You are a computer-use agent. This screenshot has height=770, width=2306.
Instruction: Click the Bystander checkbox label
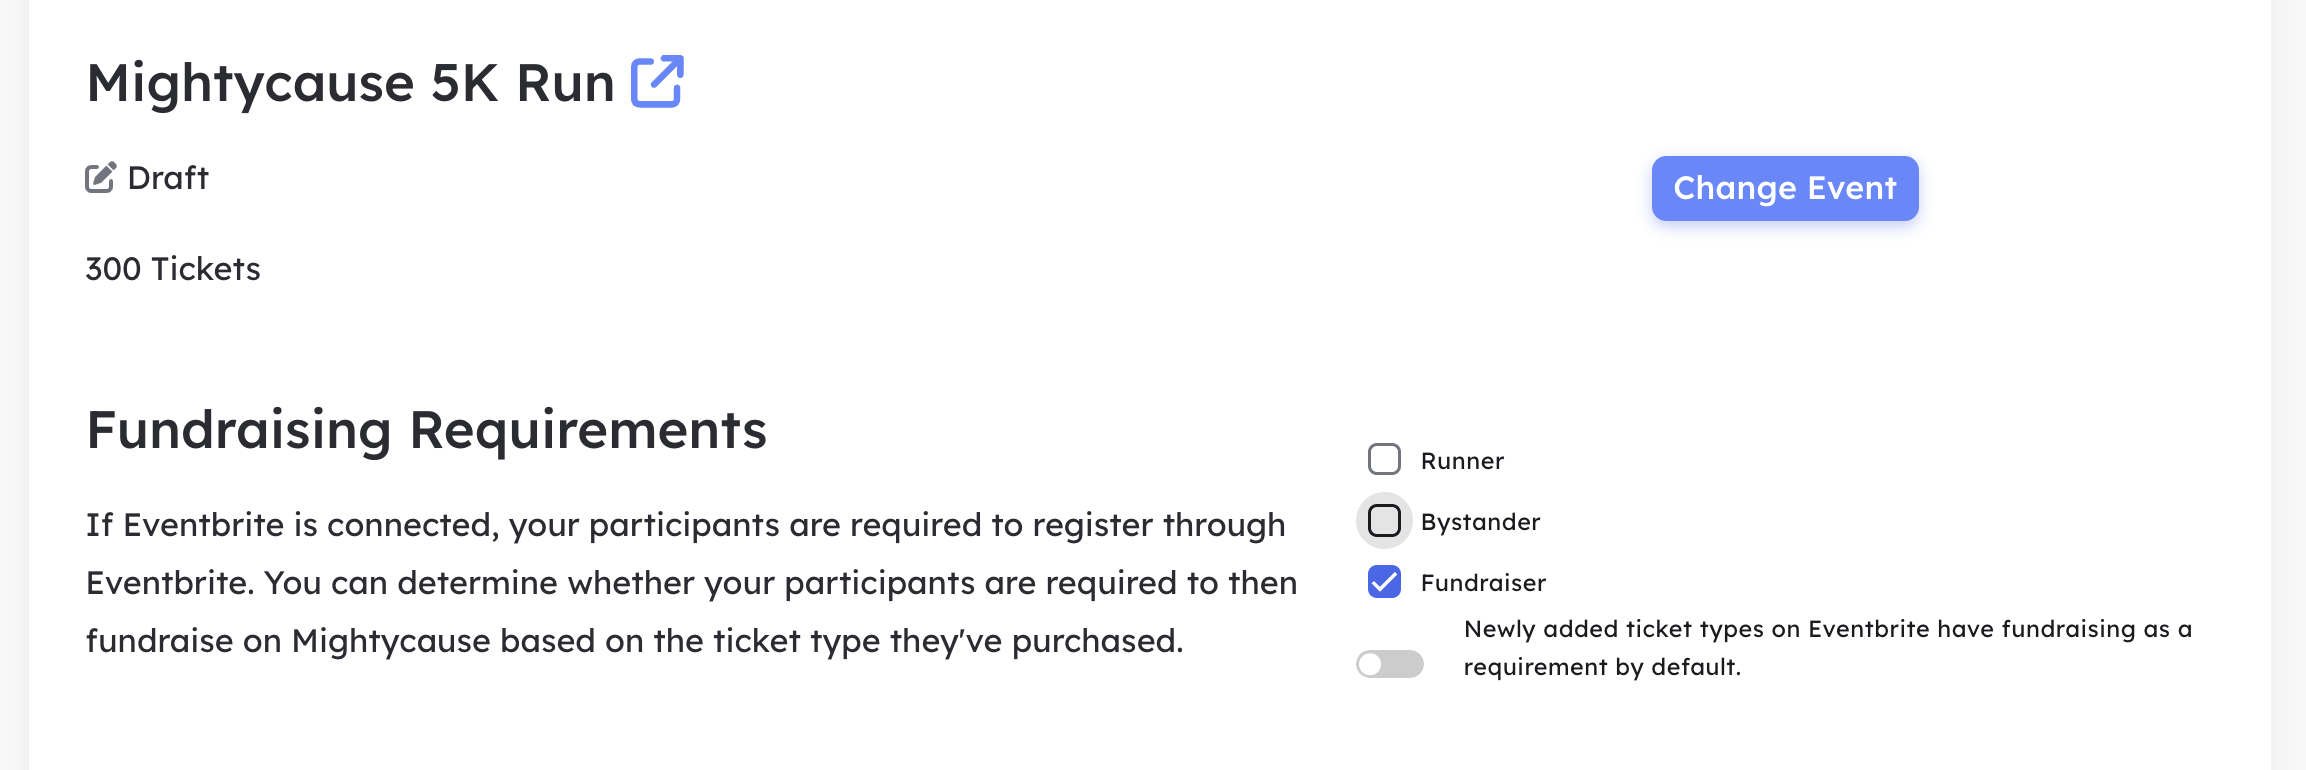1480,522
